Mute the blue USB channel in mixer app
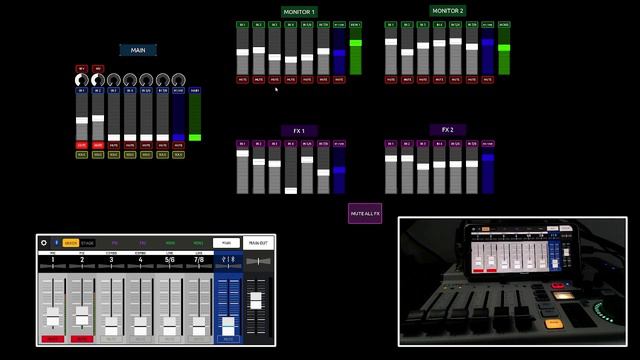This screenshot has height=360, width=640. tap(228, 339)
